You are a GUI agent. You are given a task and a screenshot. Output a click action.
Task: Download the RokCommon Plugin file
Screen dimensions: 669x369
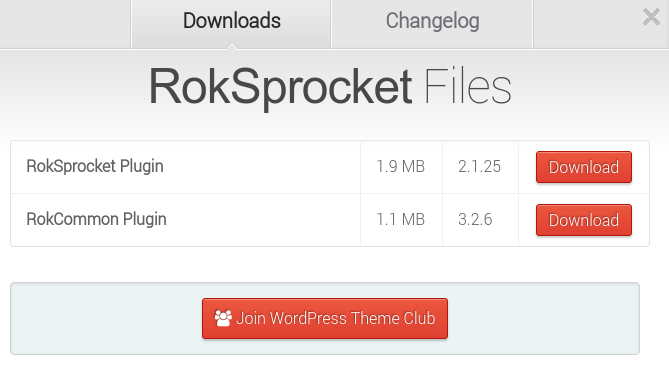tap(584, 220)
